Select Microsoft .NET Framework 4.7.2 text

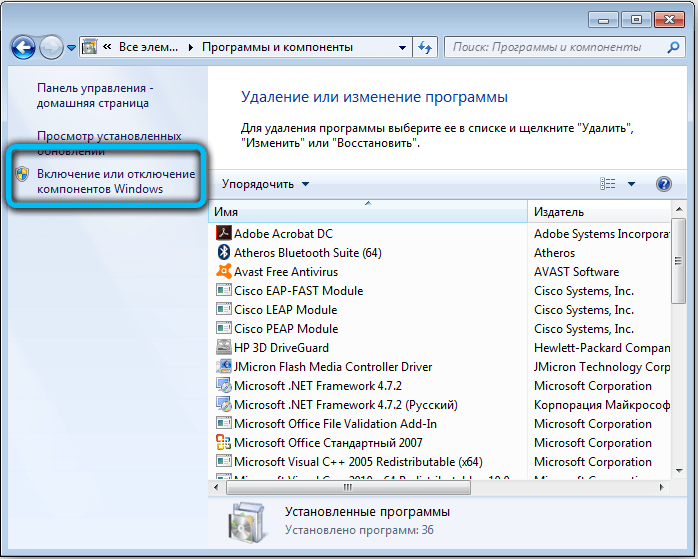tap(318, 386)
